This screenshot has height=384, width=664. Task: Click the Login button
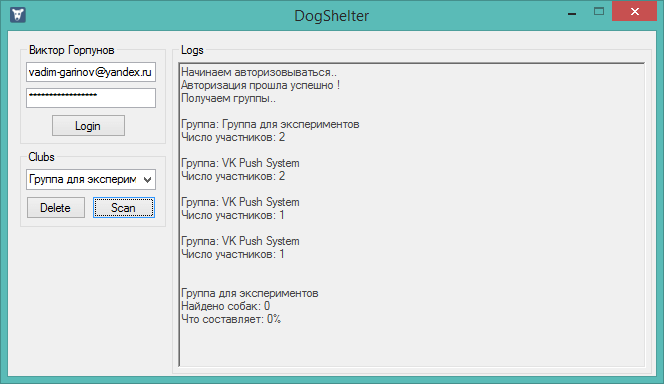tap(88, 126)
